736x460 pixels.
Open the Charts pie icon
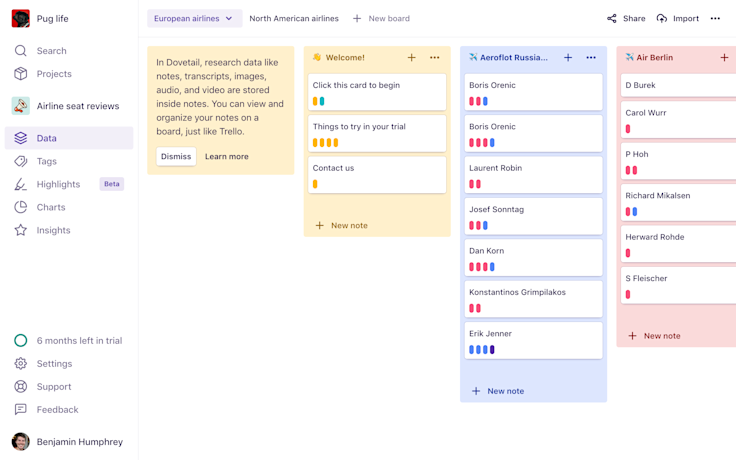click(x=21, y=207)
